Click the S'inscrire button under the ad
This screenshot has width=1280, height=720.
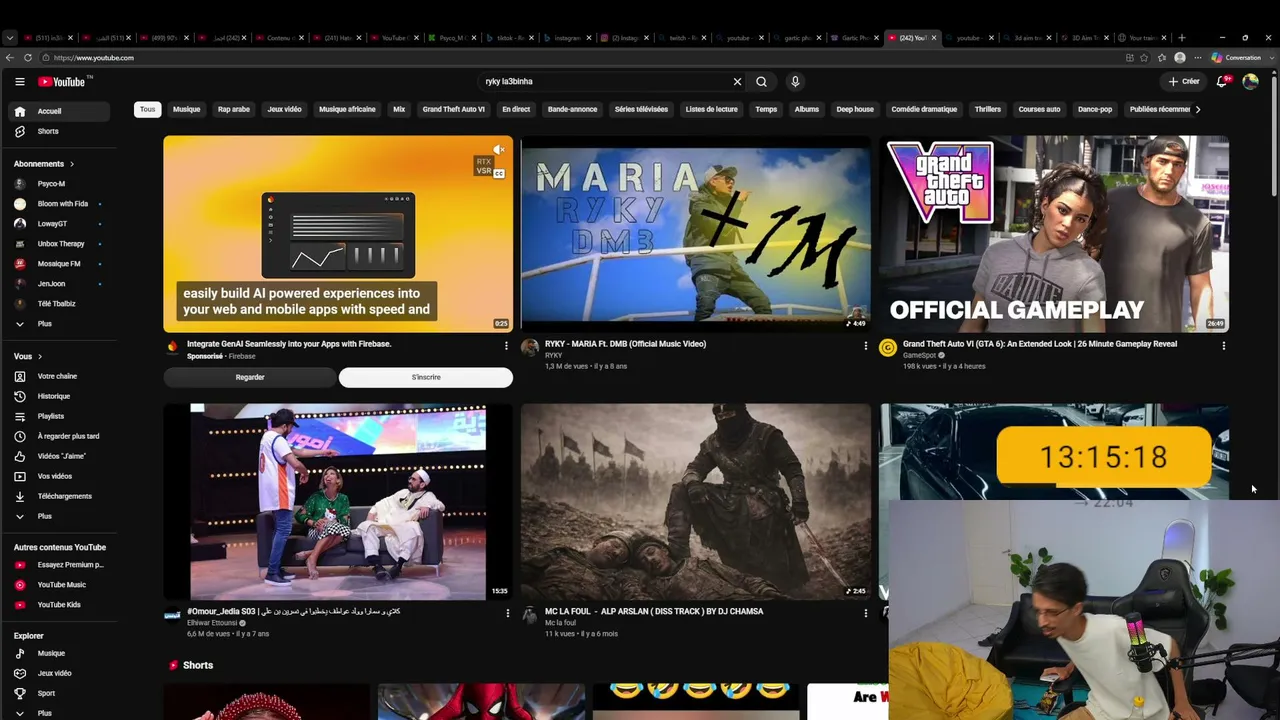(426, 377)
